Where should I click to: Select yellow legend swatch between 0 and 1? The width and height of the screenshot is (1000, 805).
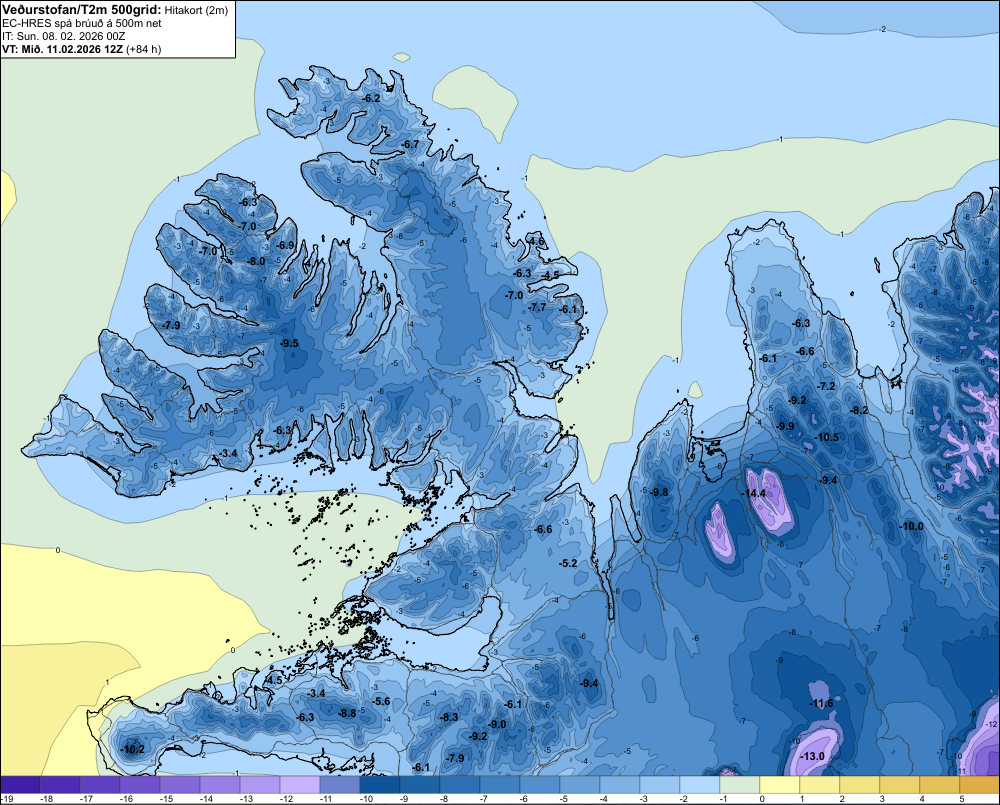click(780, 785)
